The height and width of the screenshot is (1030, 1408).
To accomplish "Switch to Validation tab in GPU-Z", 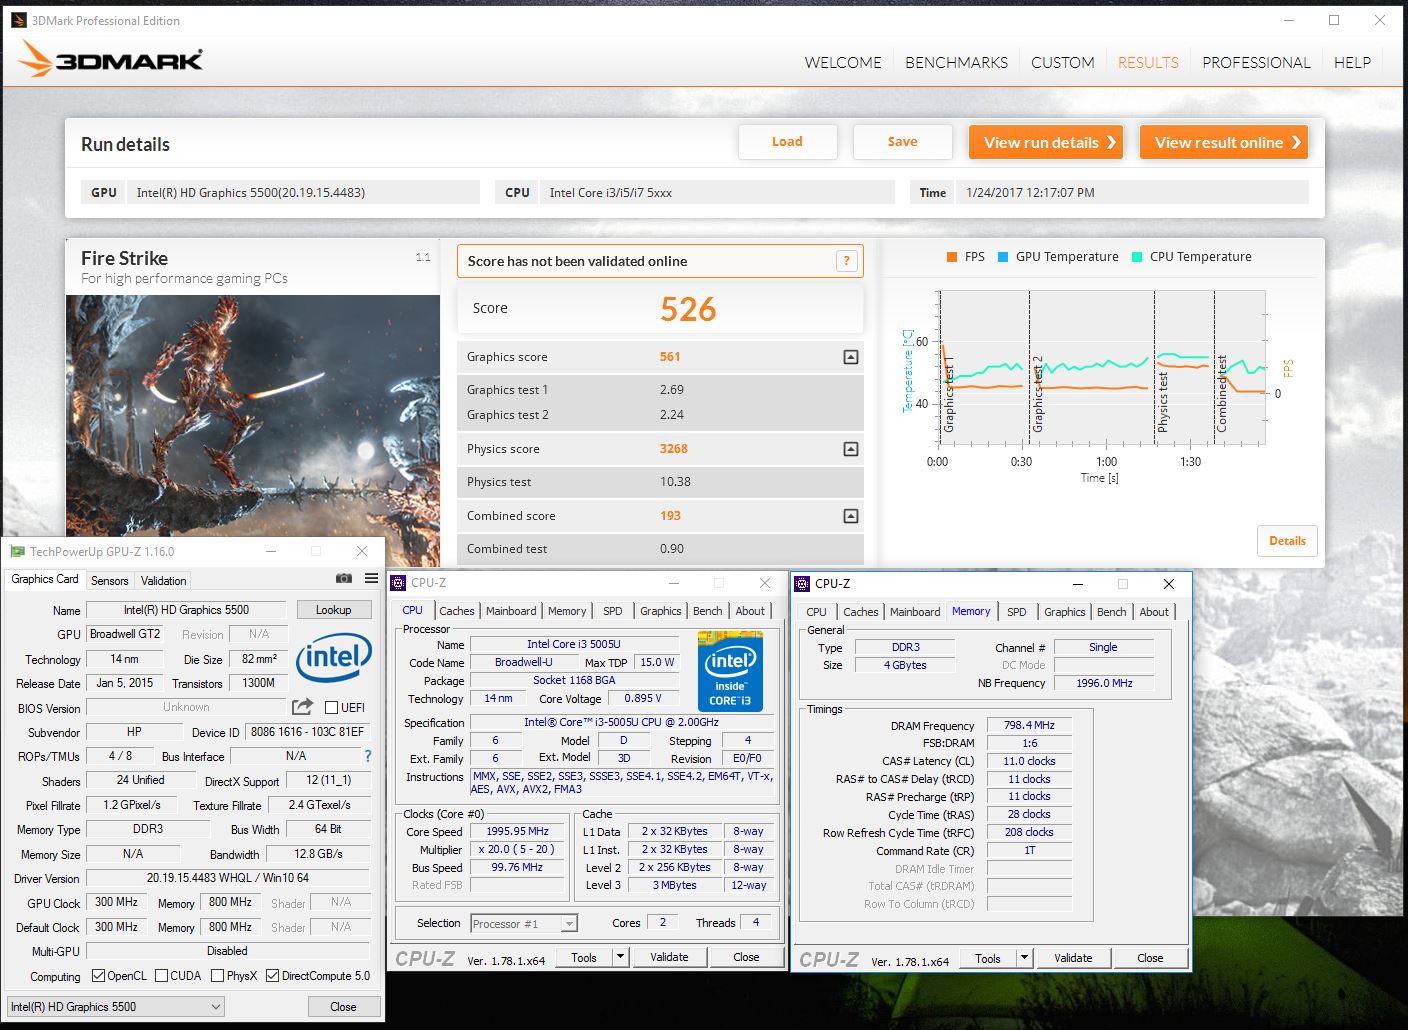I will [x=163, y=581].
